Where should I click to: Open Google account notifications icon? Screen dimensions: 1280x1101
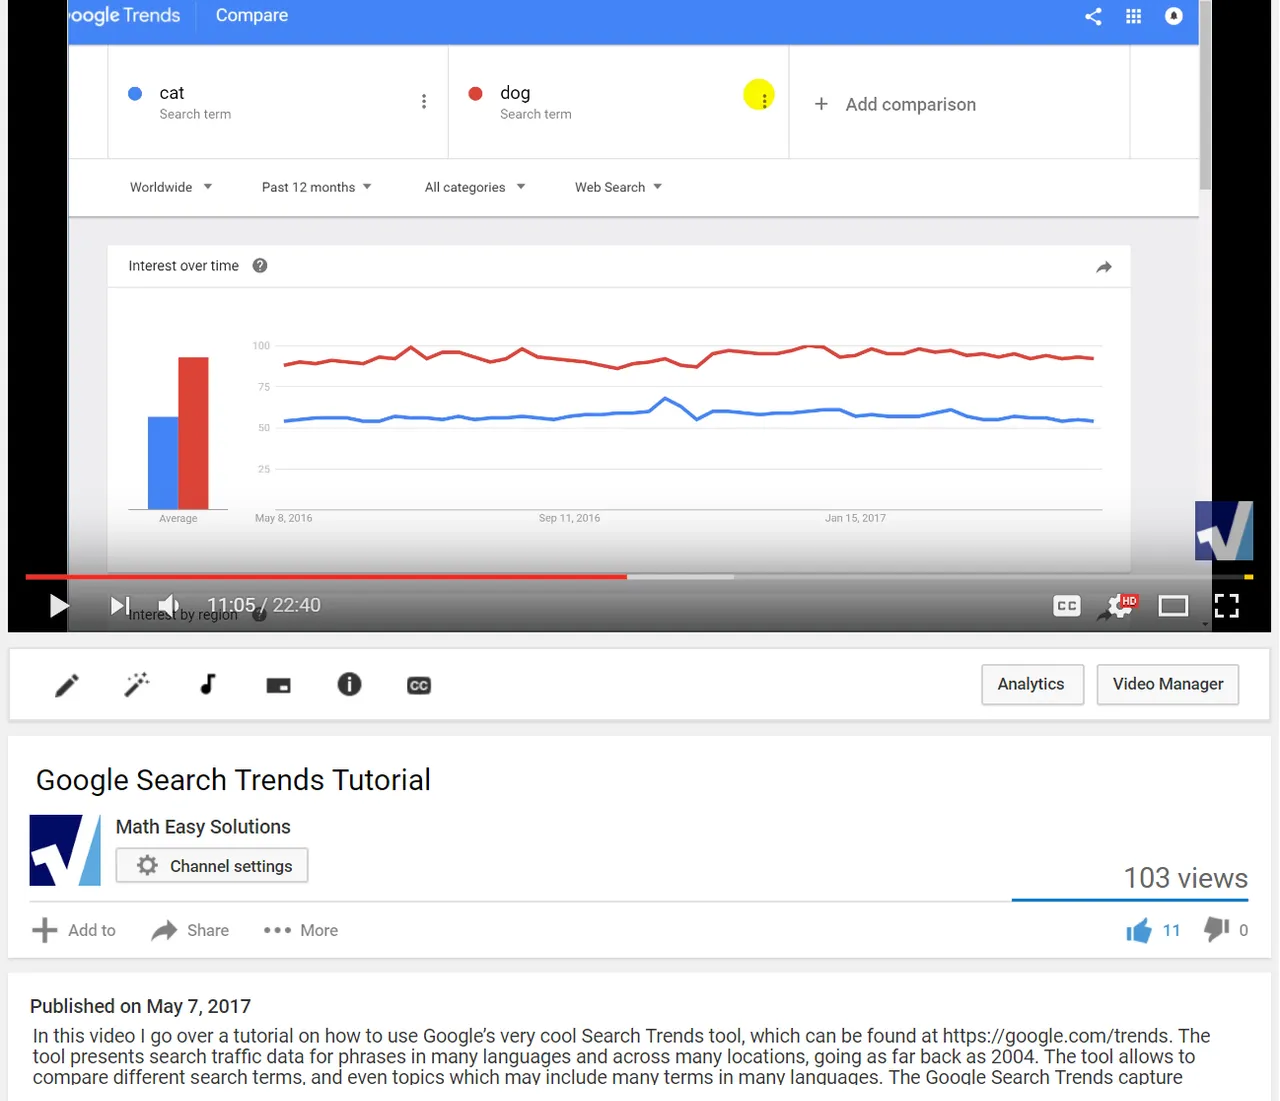coord(1174,16)
